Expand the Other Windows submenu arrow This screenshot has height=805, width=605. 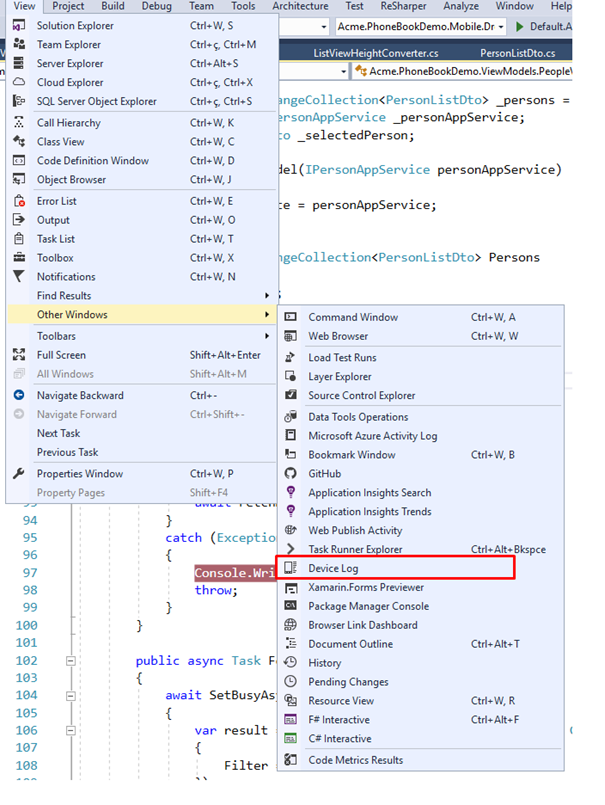267,315
